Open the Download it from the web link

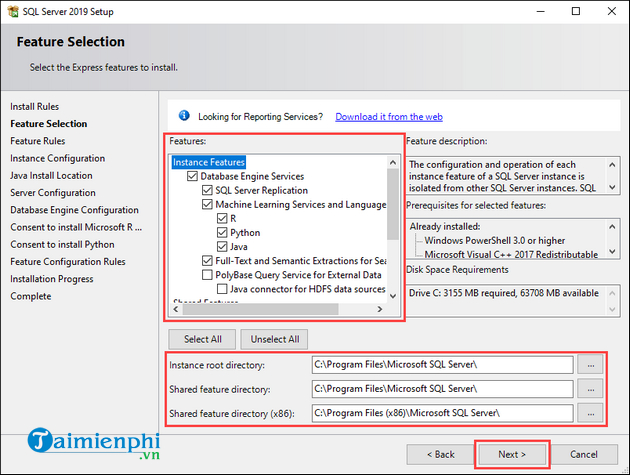click(x=389, y=117)
